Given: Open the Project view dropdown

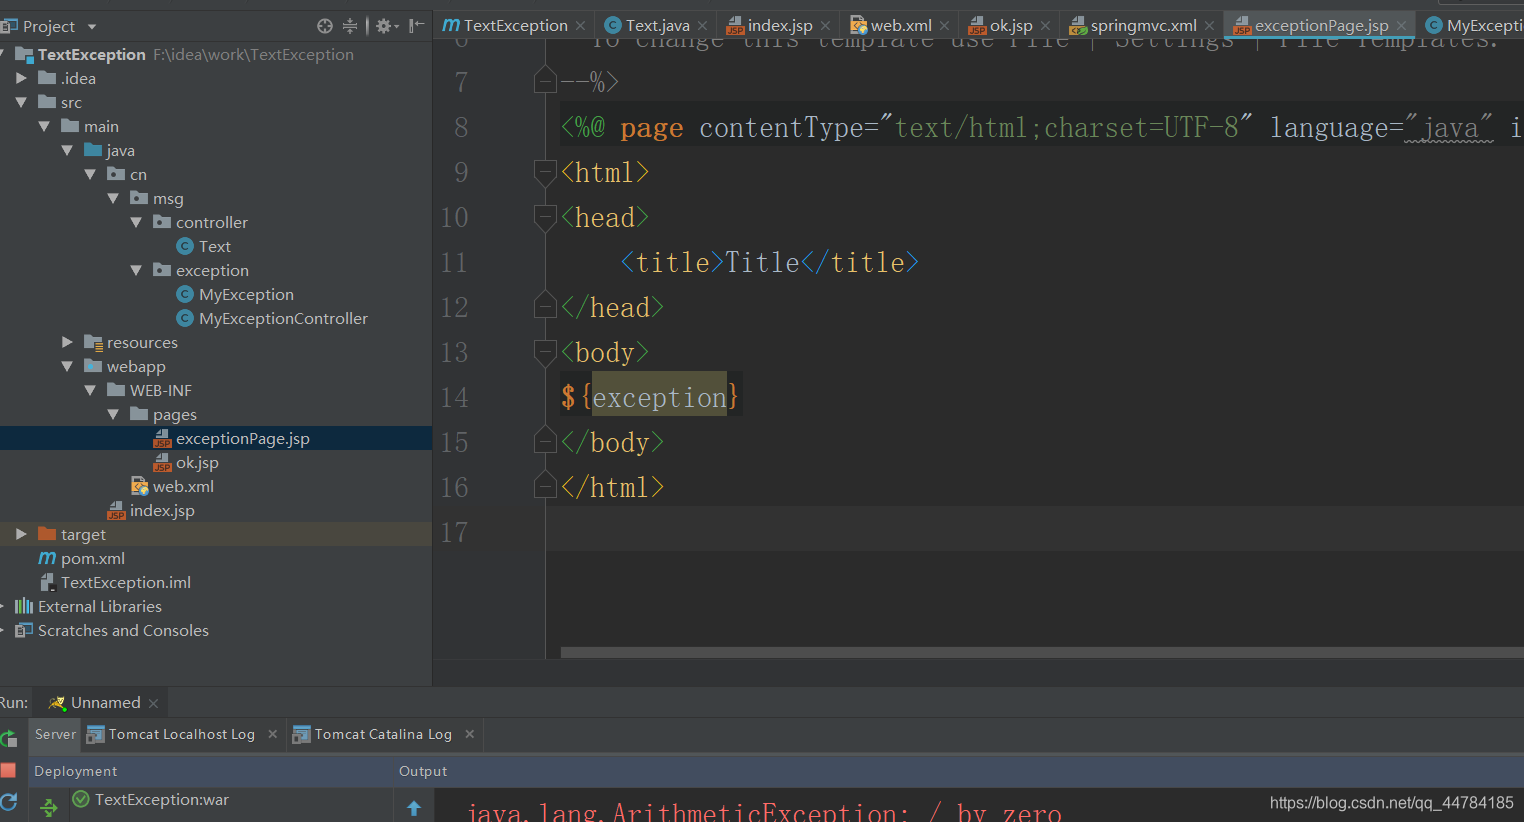Looking at the screenshot, I should pos(92,27).
